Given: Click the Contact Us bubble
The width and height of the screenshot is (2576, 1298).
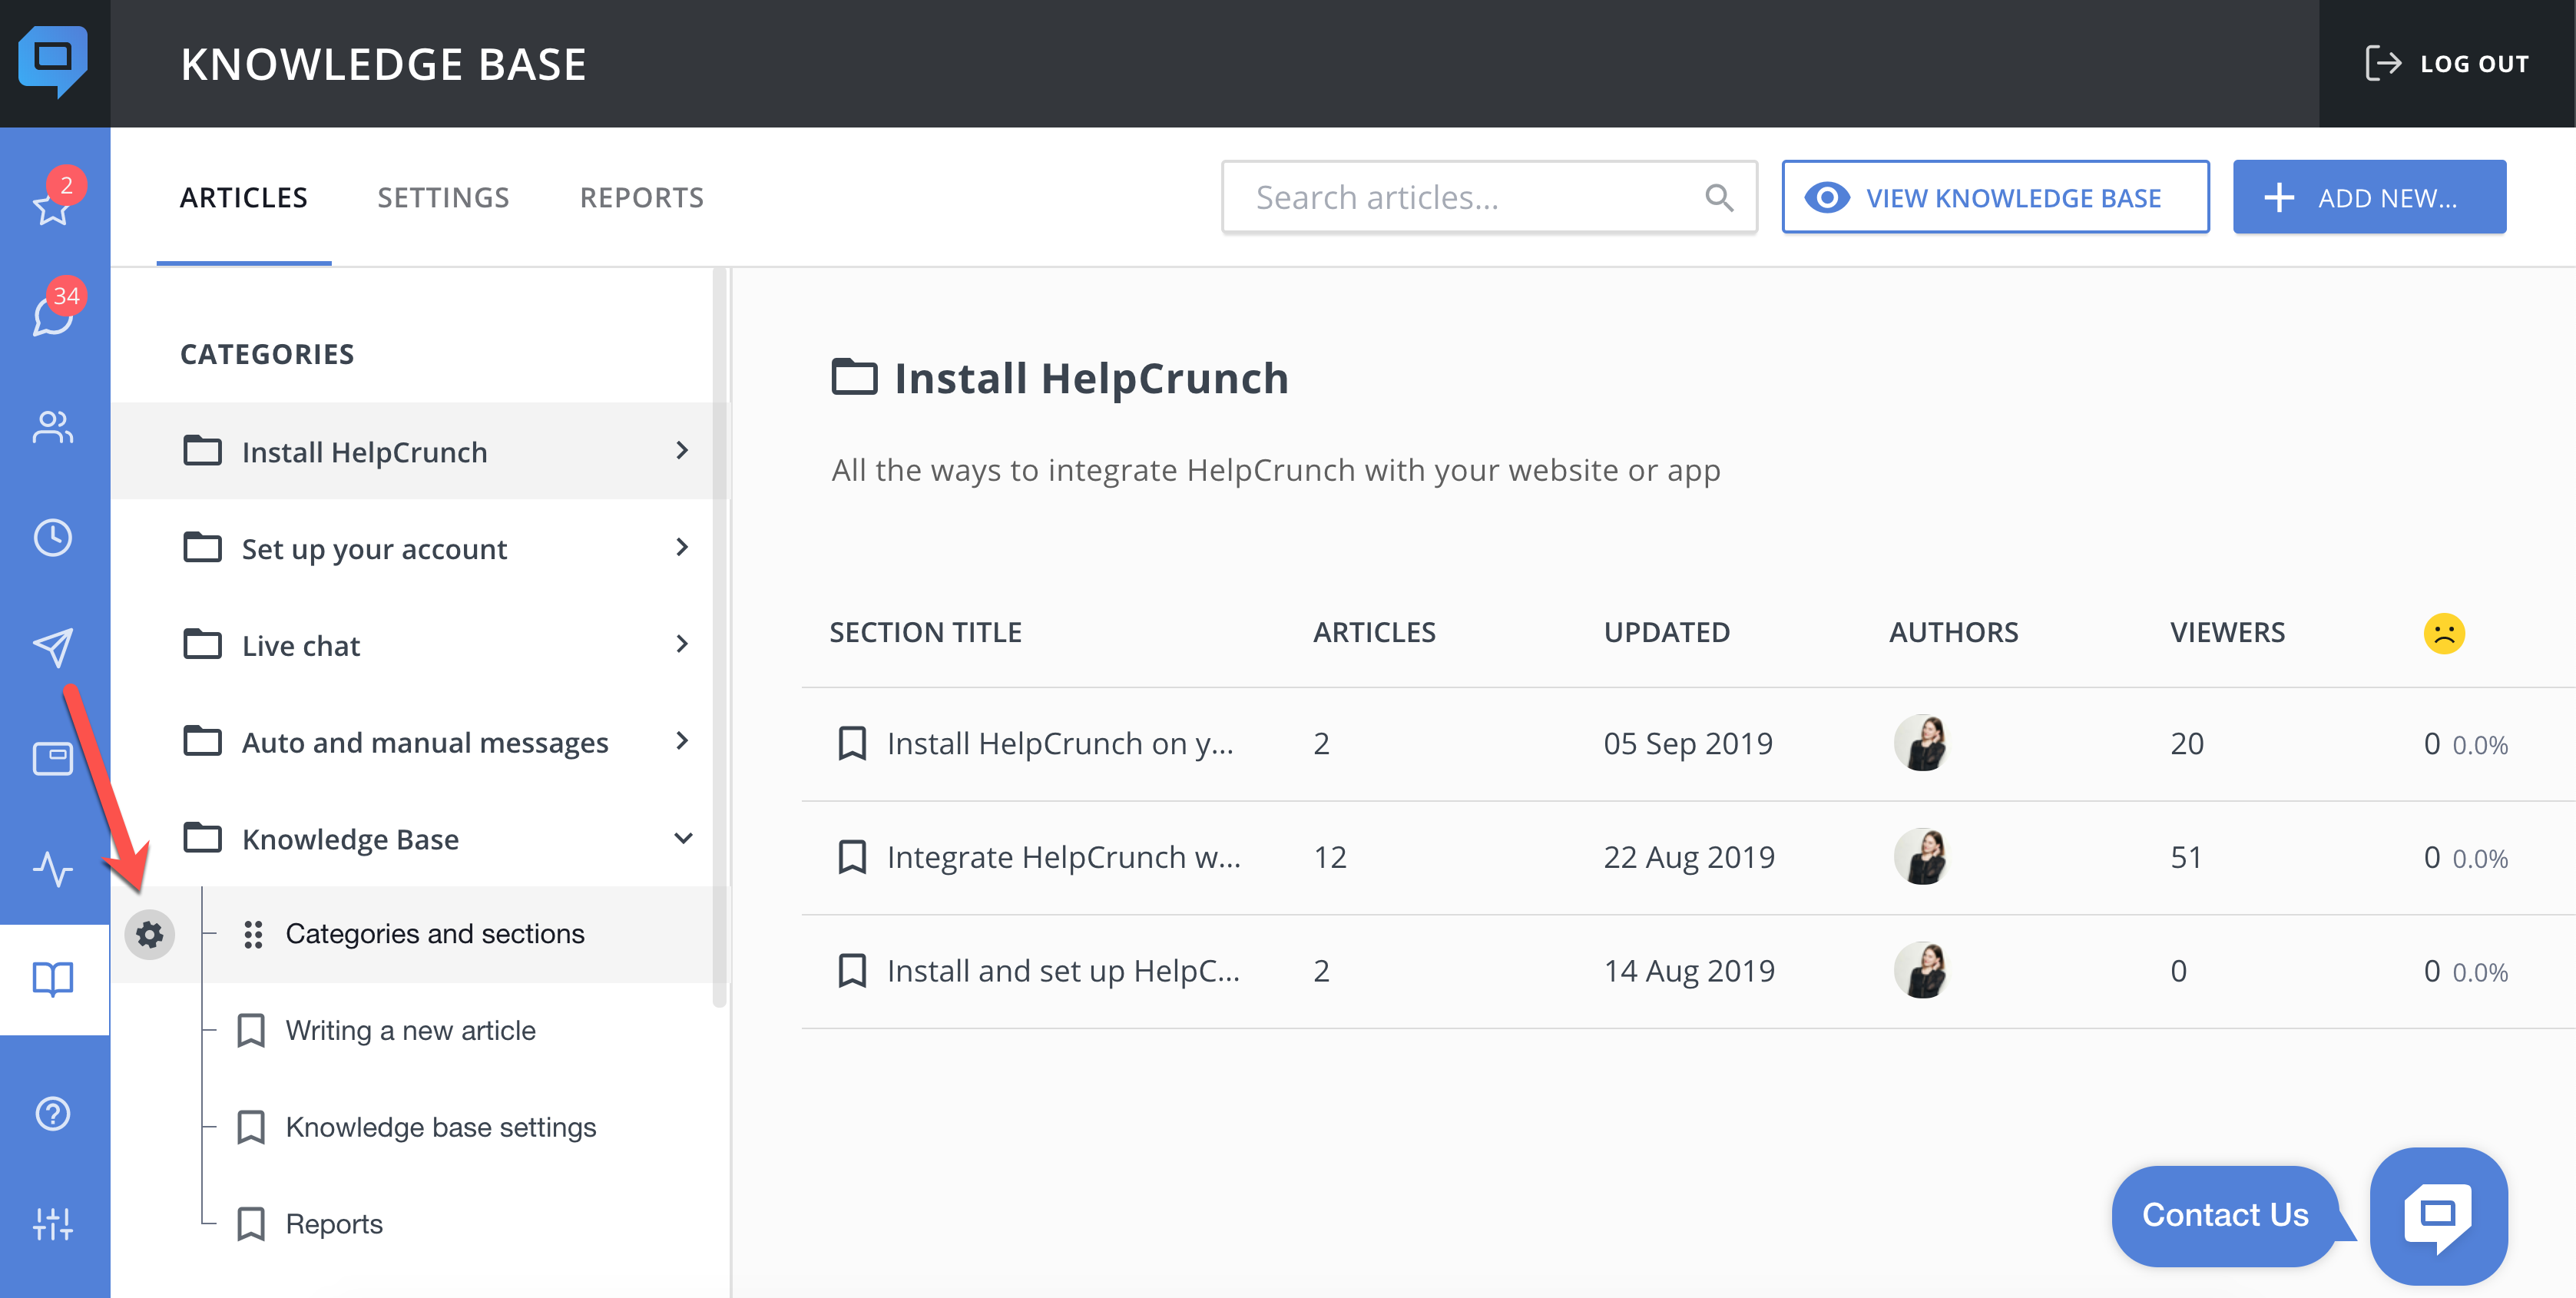Looking at the screenshot, I should [x=2225, y=1215].
